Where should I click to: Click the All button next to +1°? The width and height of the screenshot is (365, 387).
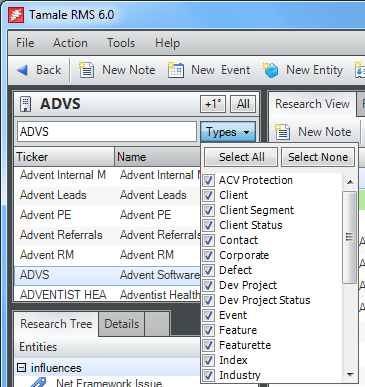point(243,104)
